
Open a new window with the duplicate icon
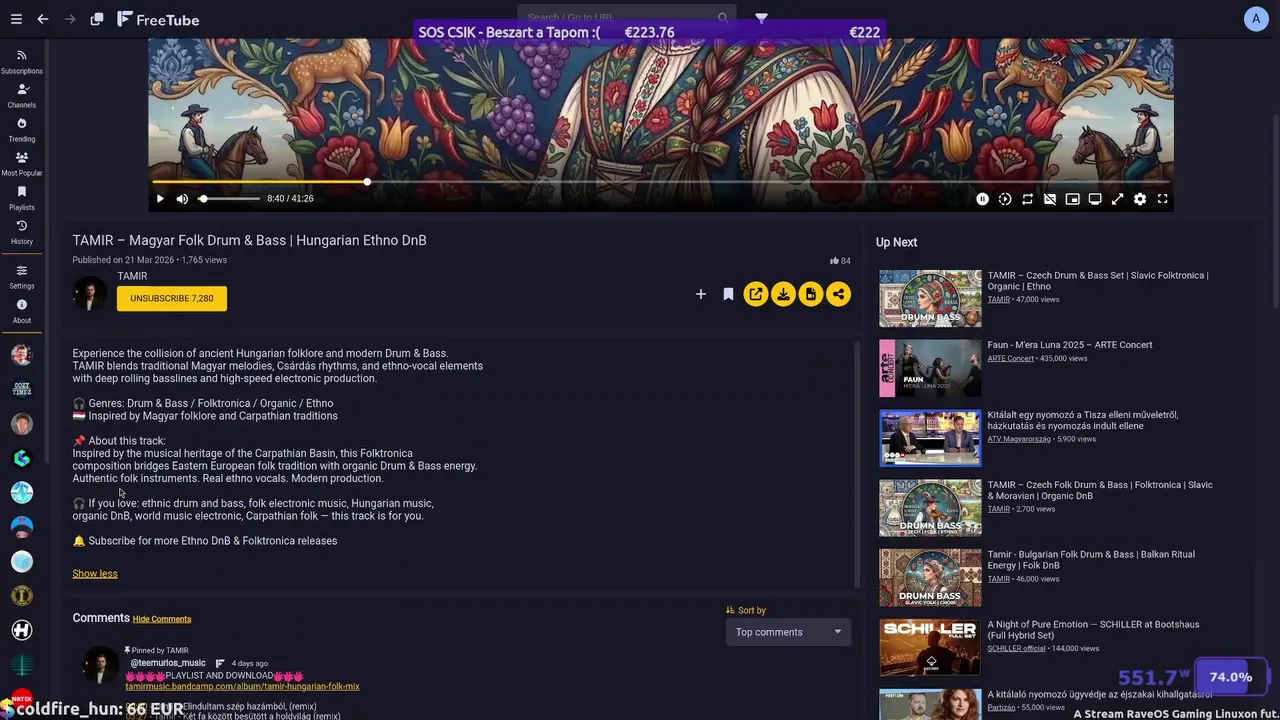tap(97, 19)
